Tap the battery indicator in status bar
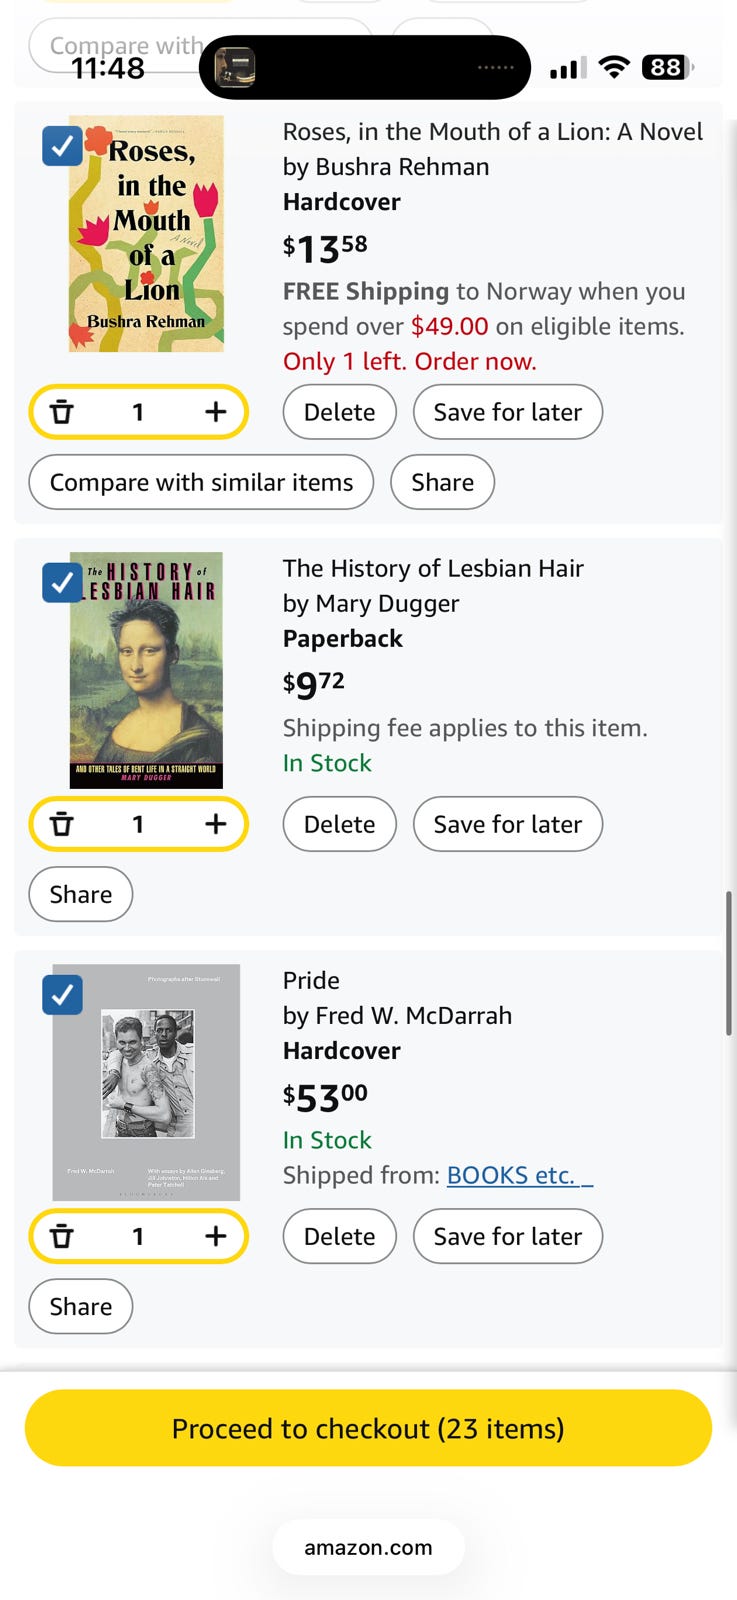 [x=667, y=67]
